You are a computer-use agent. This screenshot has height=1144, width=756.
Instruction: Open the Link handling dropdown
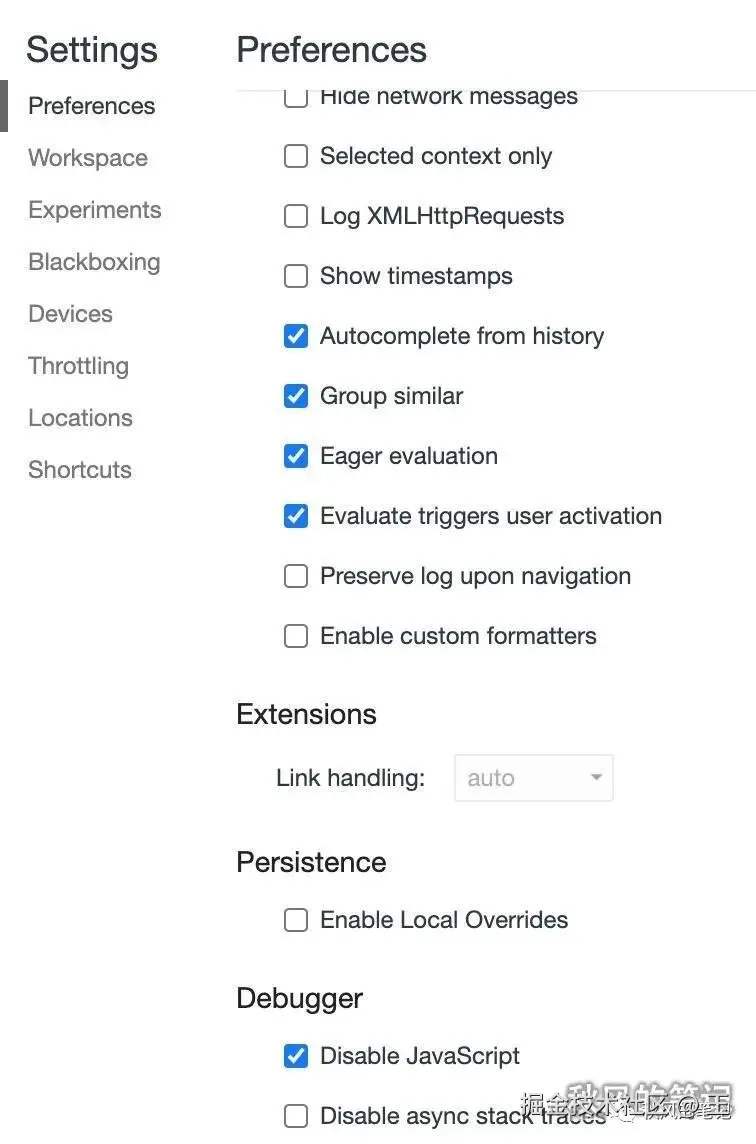(x=533, y=778)
